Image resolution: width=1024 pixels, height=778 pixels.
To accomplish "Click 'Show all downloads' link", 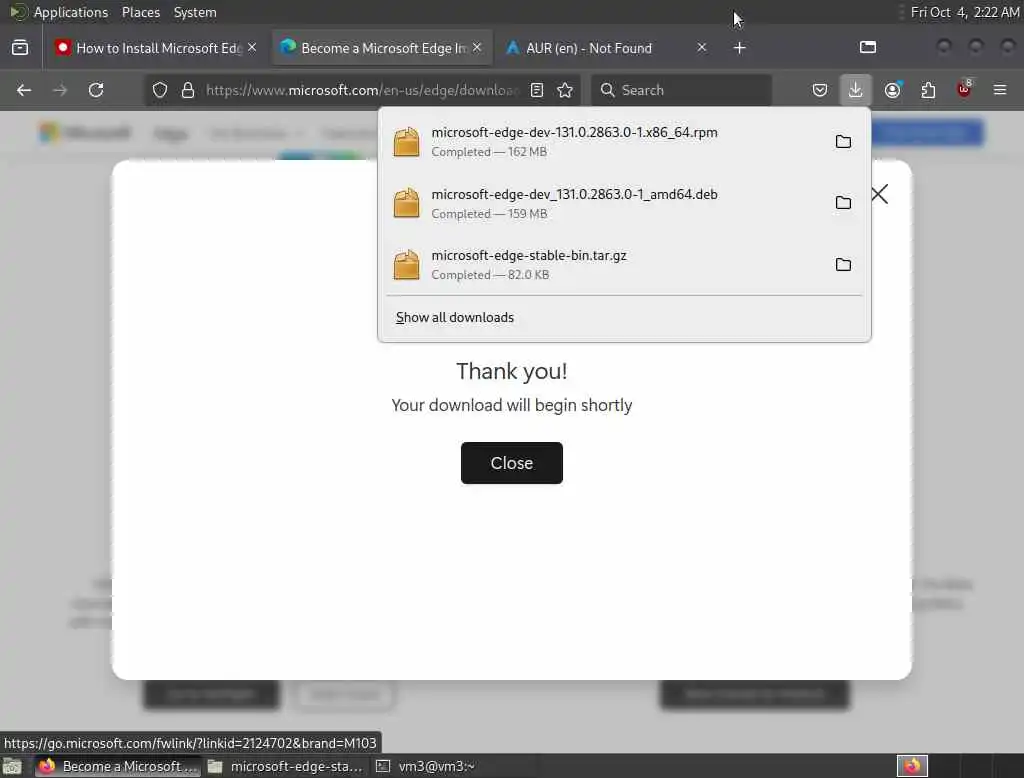I will [x=455, y=317].
